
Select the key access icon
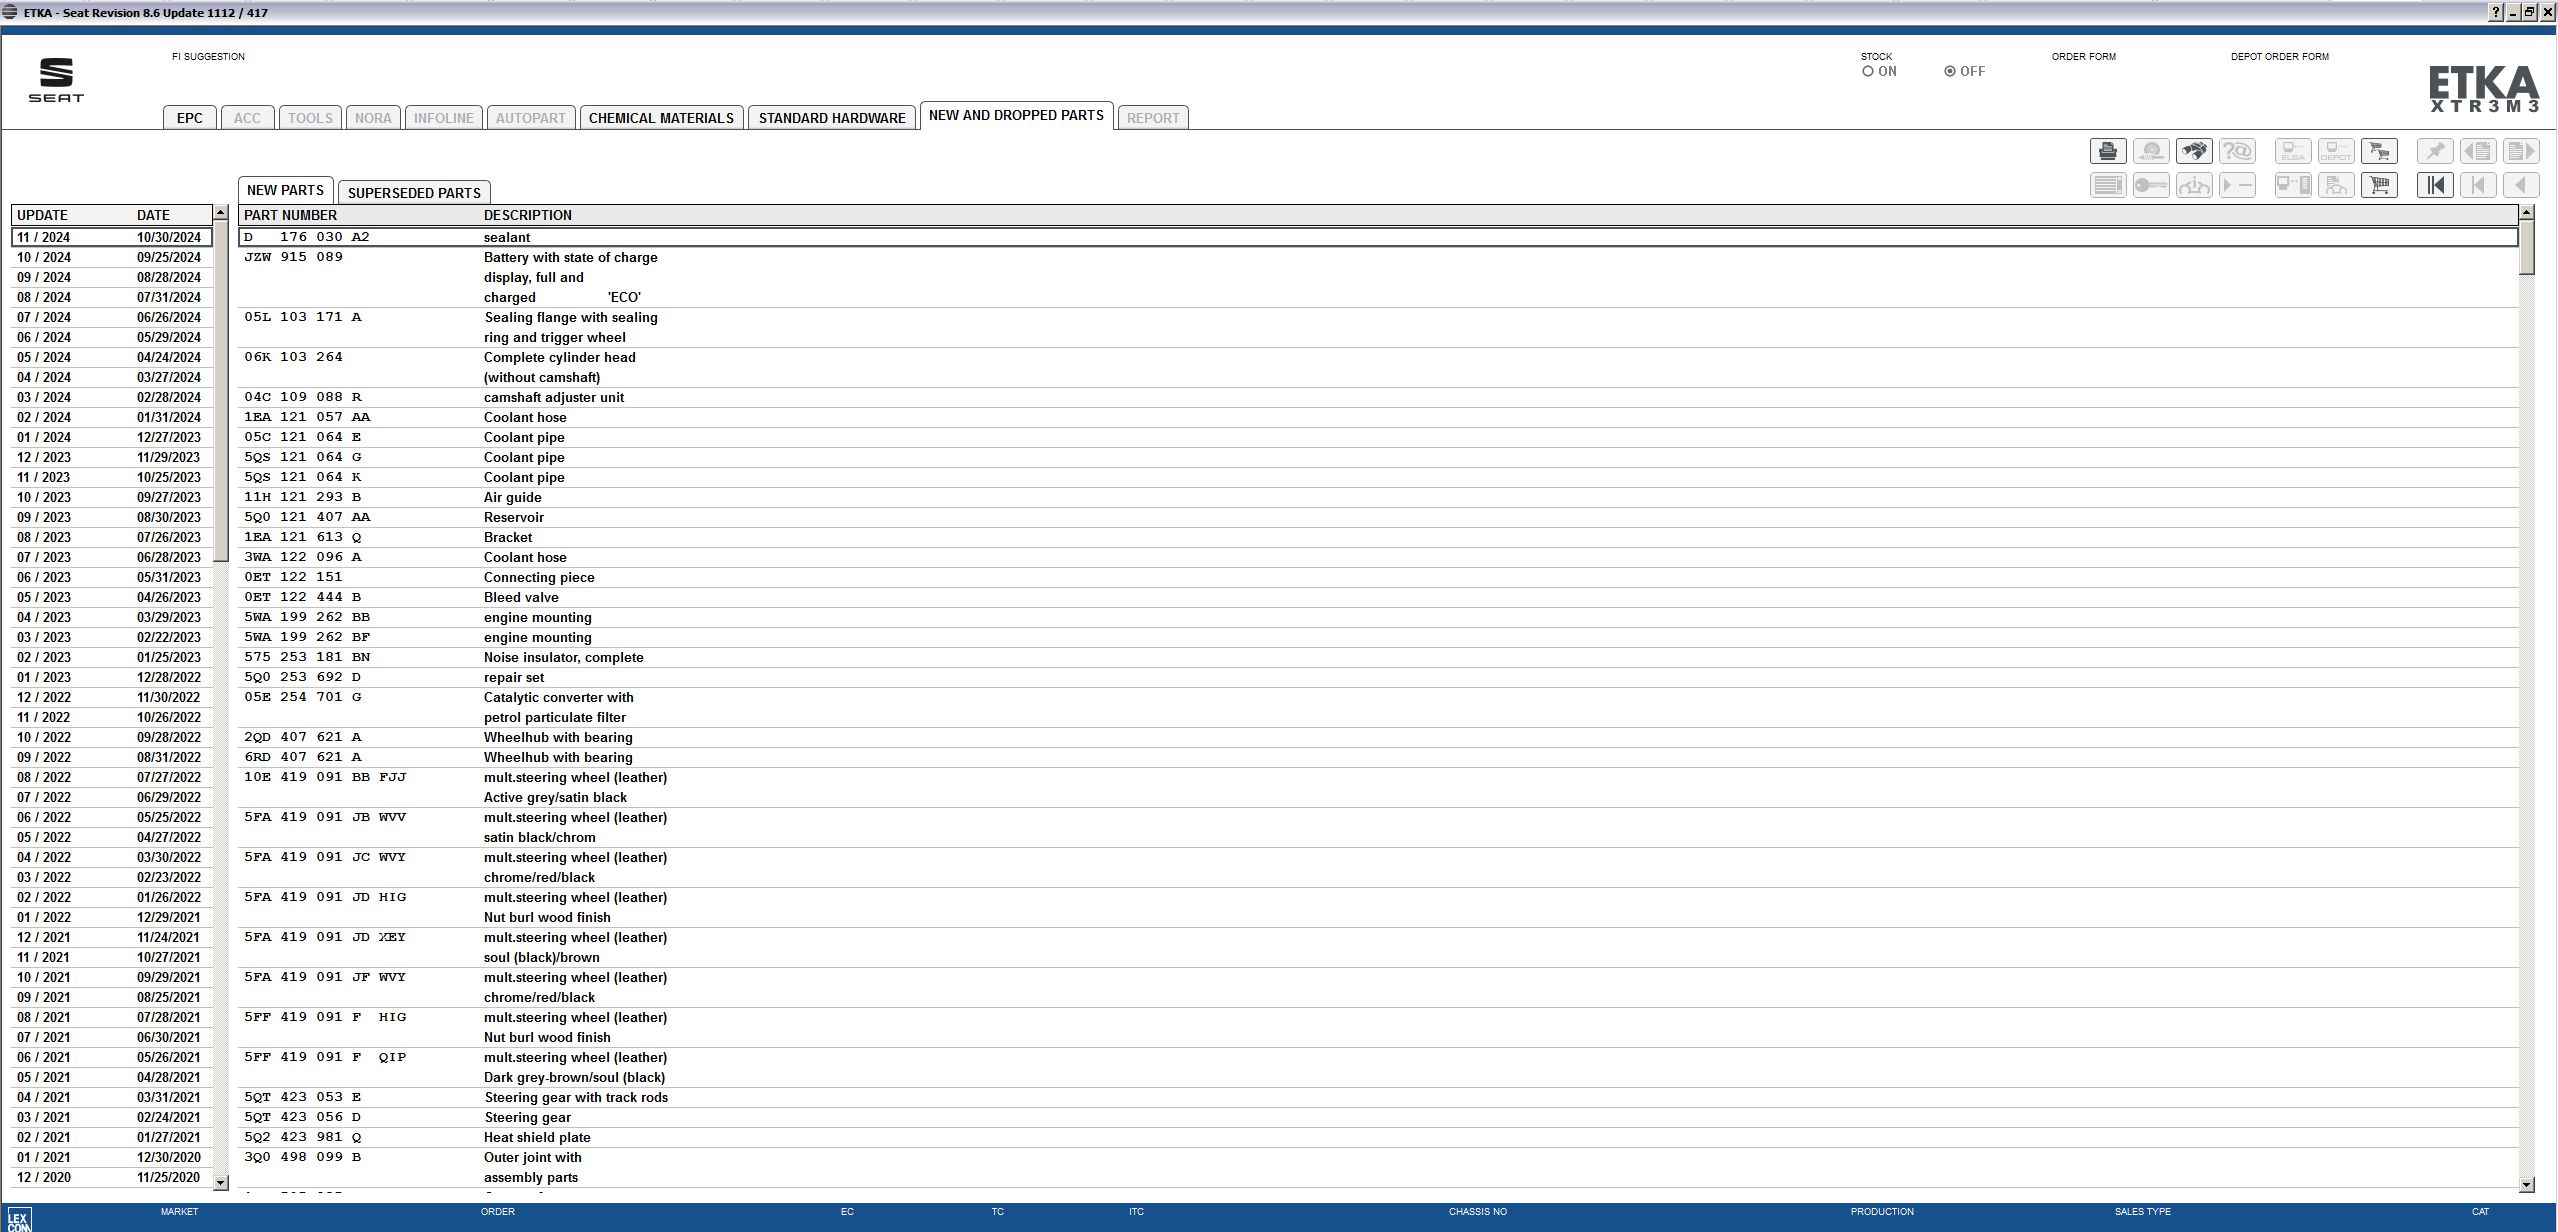pos(2153,185)
